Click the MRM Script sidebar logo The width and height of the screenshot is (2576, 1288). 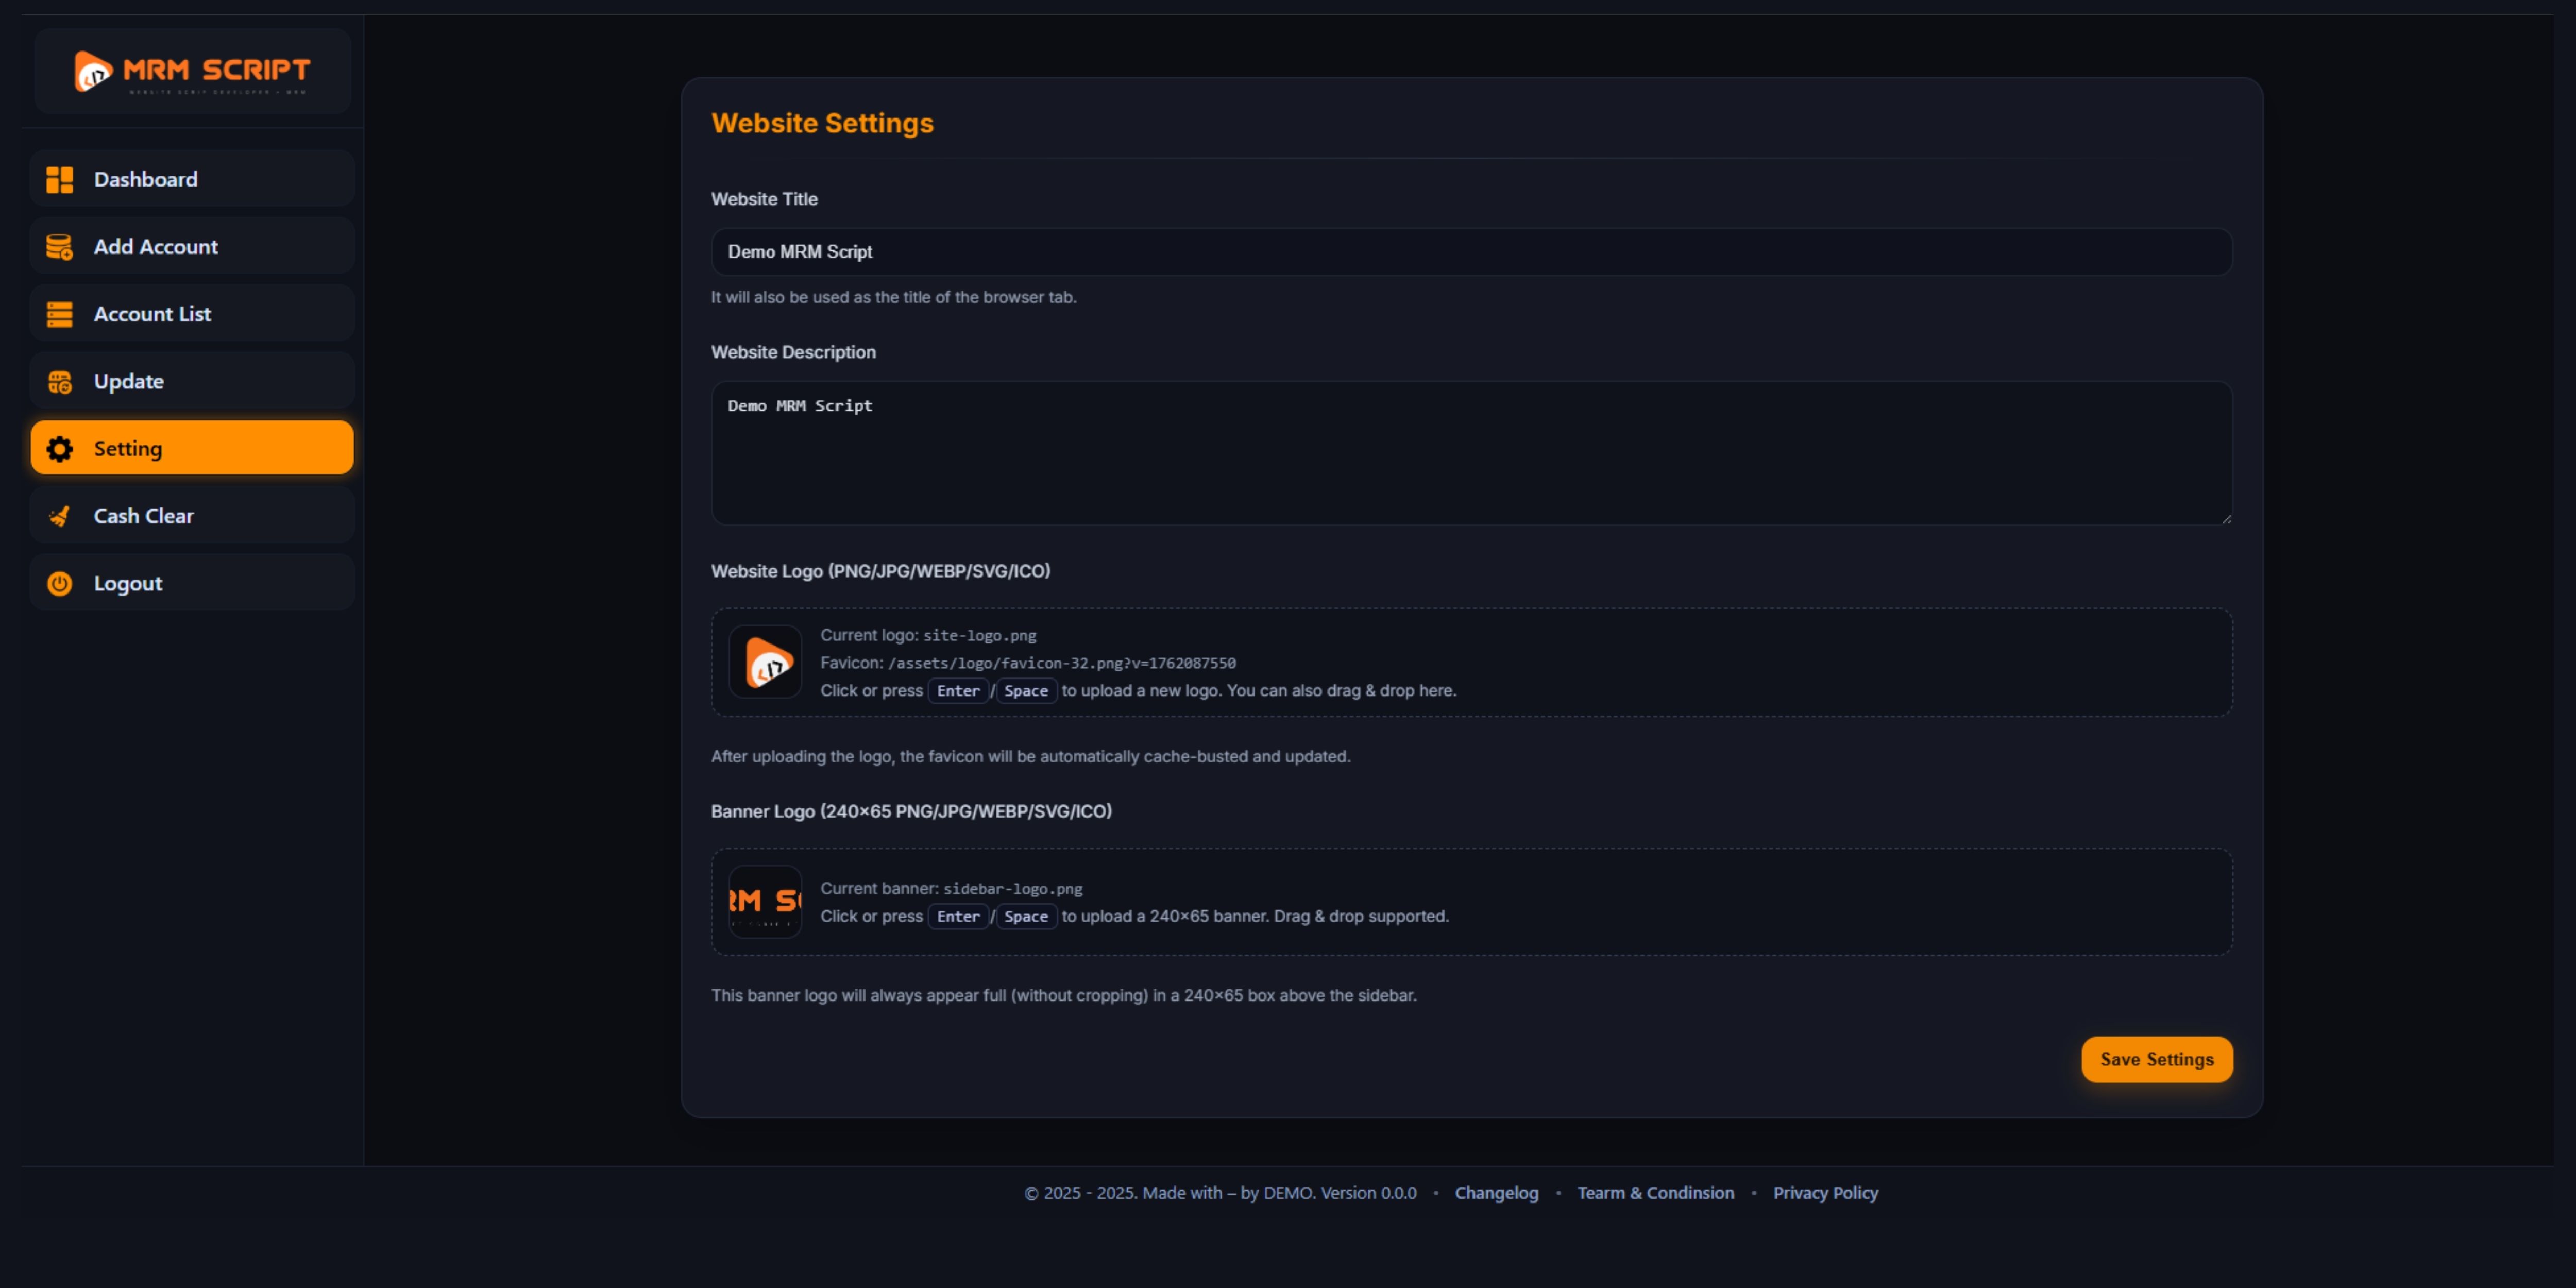pos(192,72)
